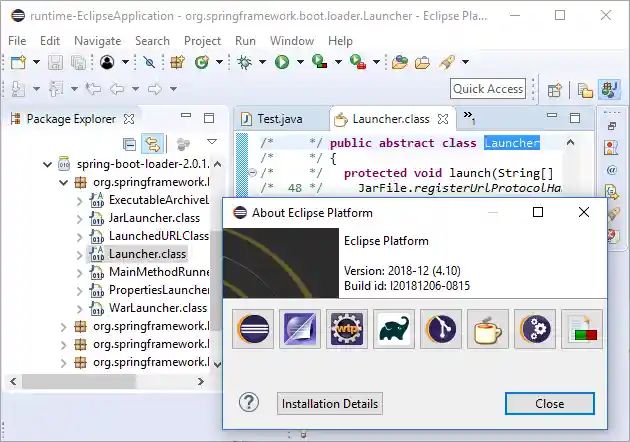630x442 pixels.
Task: Switch to the Test.java editor tab
Action: 279,119
